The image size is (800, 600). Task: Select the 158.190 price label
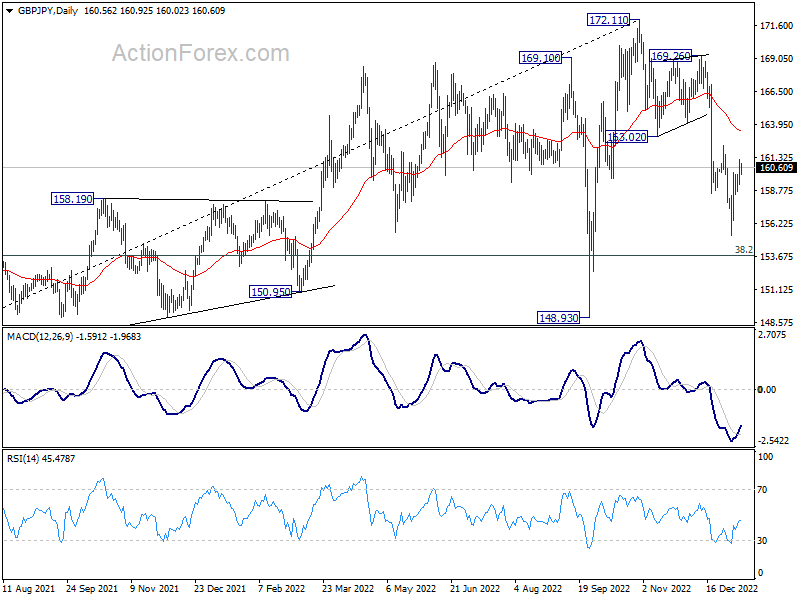coord(73,199)
